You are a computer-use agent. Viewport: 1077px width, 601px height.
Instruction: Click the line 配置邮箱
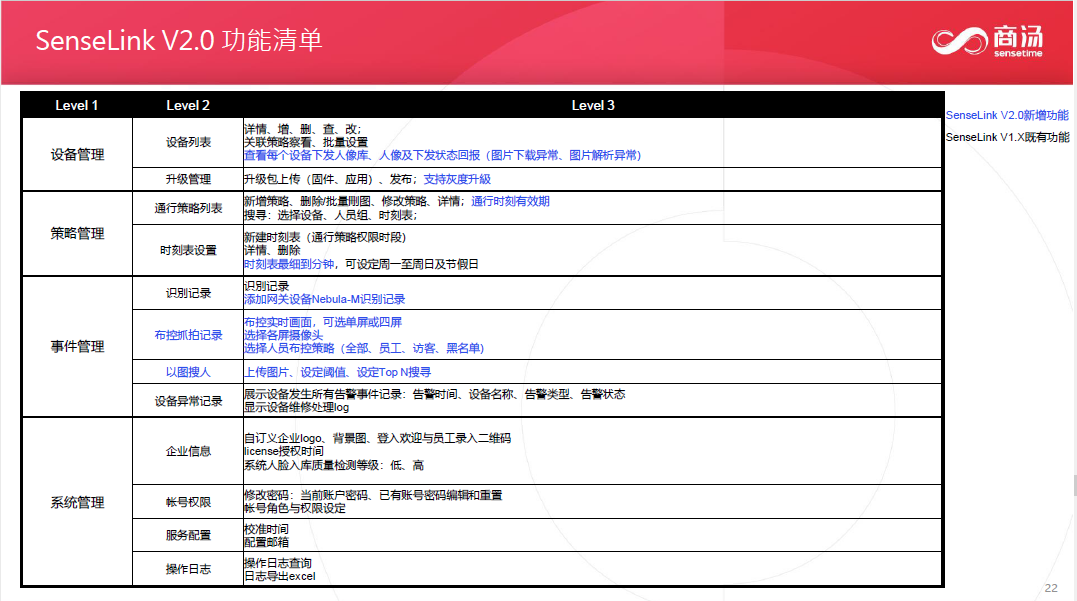coord(267,542)
